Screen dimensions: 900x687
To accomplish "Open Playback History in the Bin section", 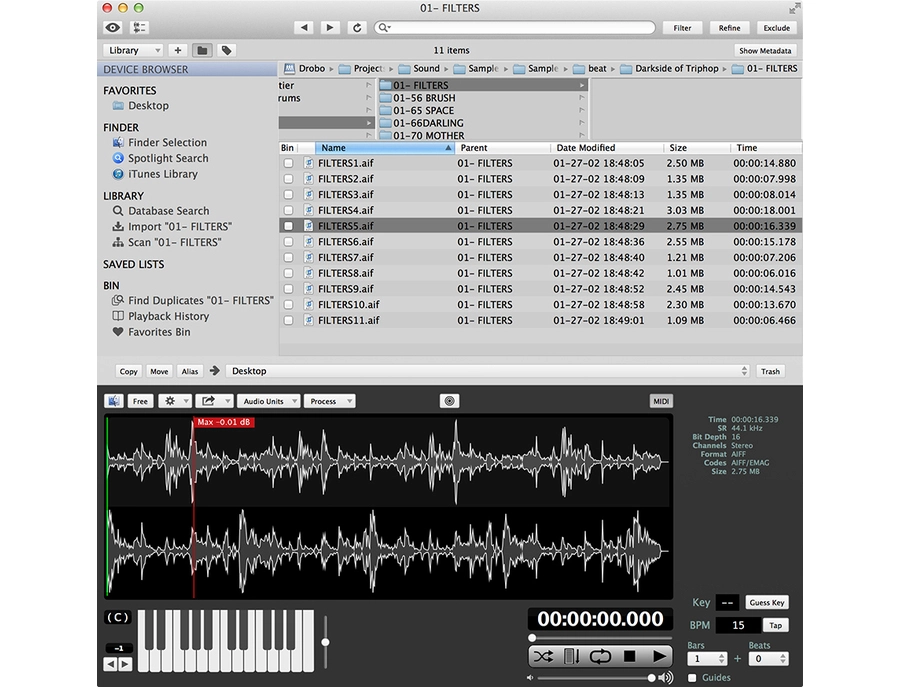I will coord(168,316).
